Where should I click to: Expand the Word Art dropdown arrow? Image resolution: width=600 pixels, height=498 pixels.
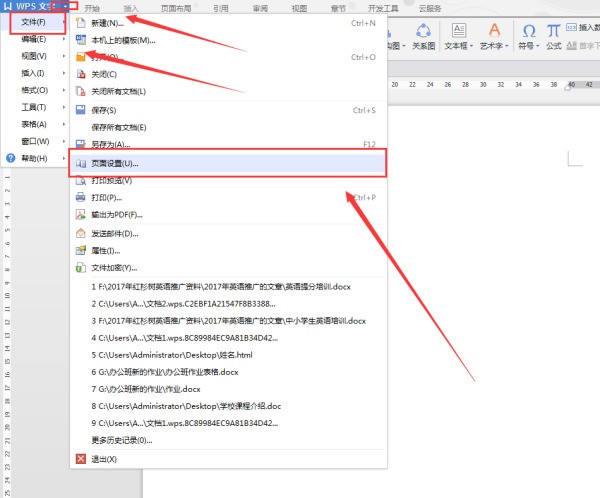point(507,46)
